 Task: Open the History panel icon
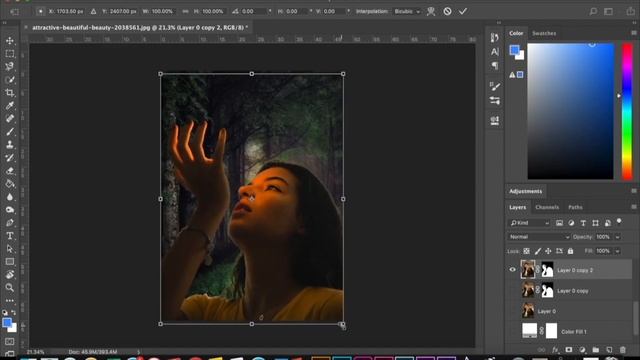click(x=495, y=38)
